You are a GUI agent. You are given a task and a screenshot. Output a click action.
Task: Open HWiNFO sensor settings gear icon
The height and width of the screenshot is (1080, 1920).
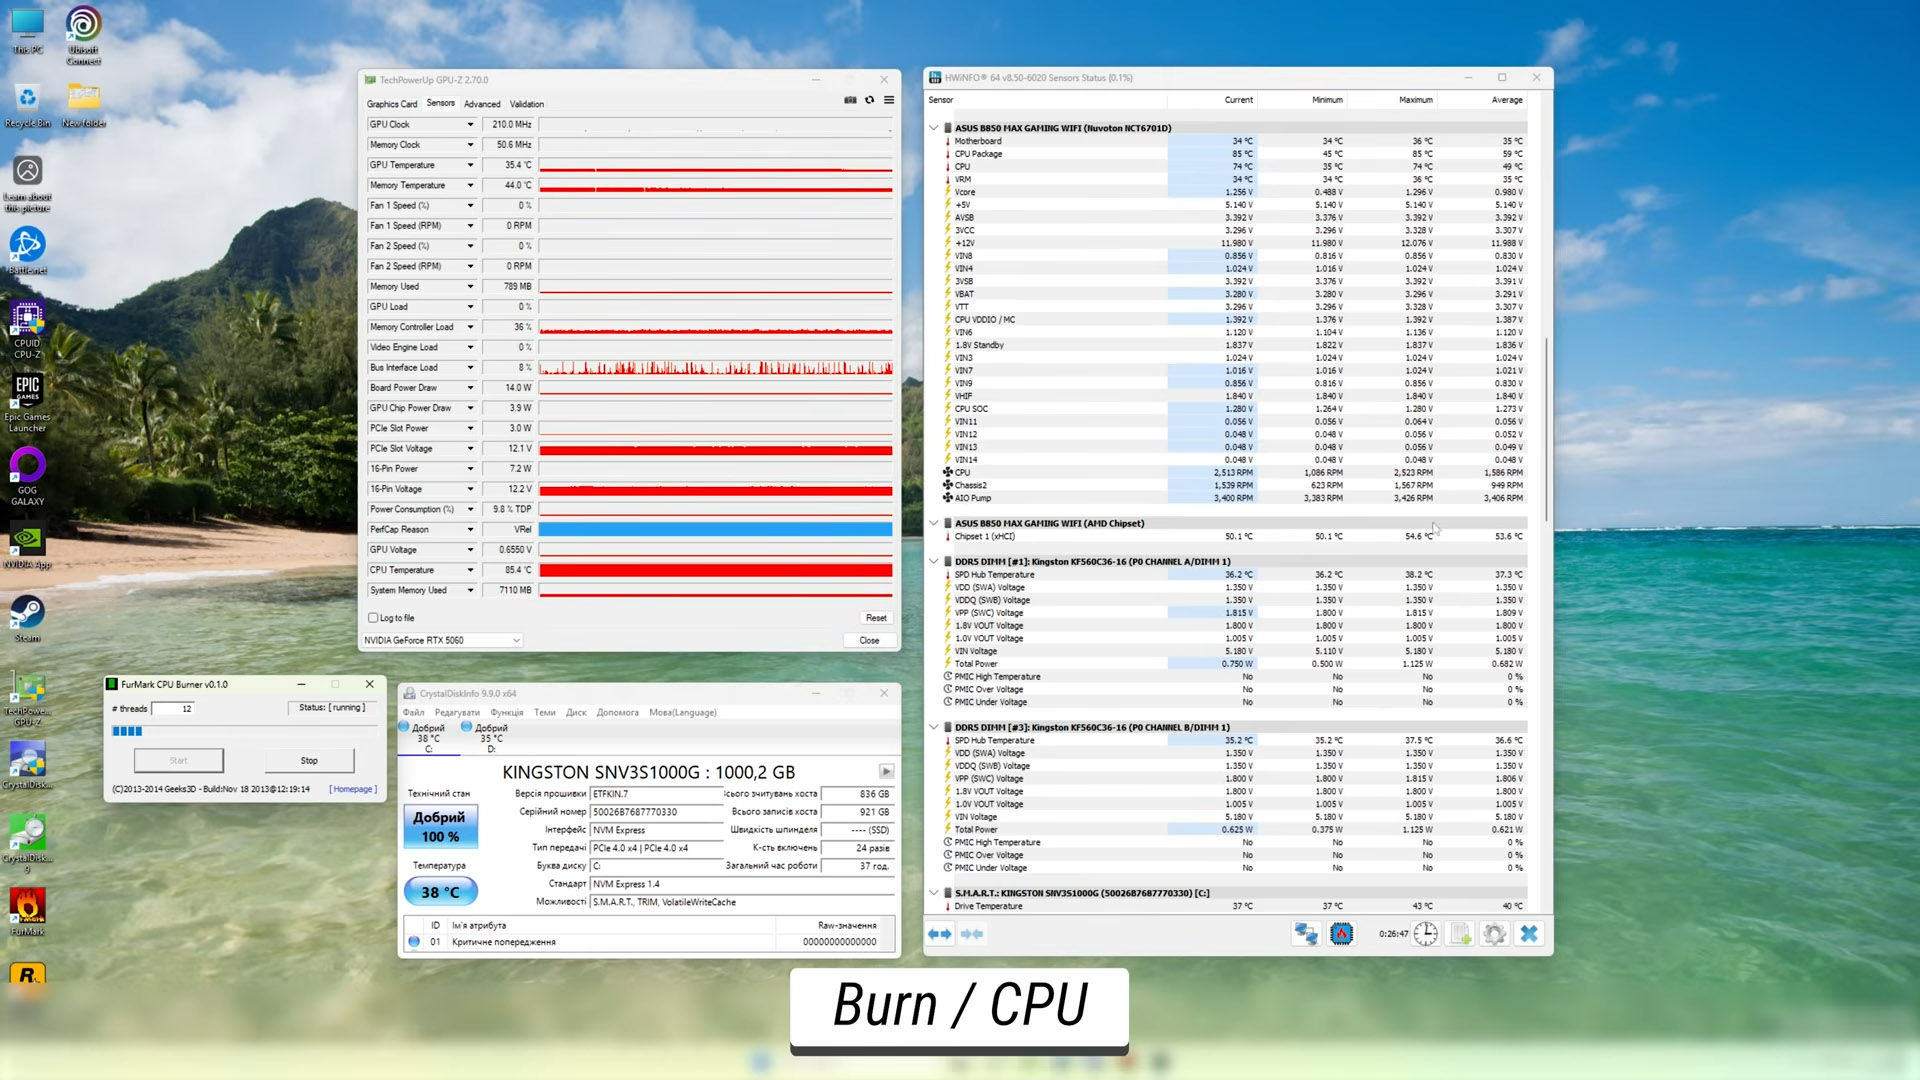pyautogui.click(x=1495, y=934)
